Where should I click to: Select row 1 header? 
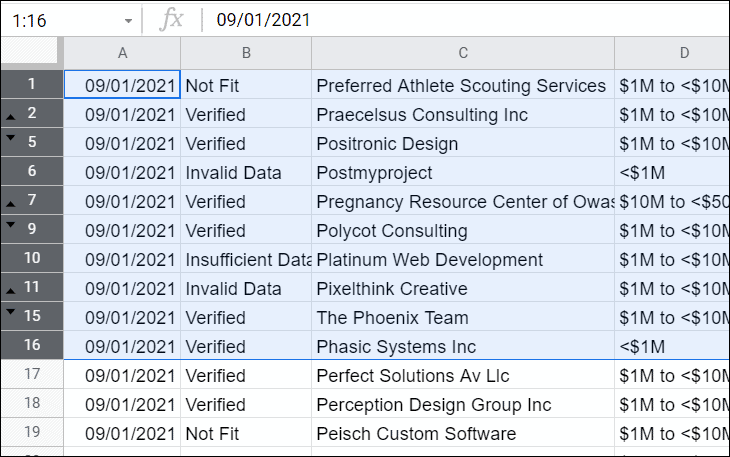tap(32, 85)
